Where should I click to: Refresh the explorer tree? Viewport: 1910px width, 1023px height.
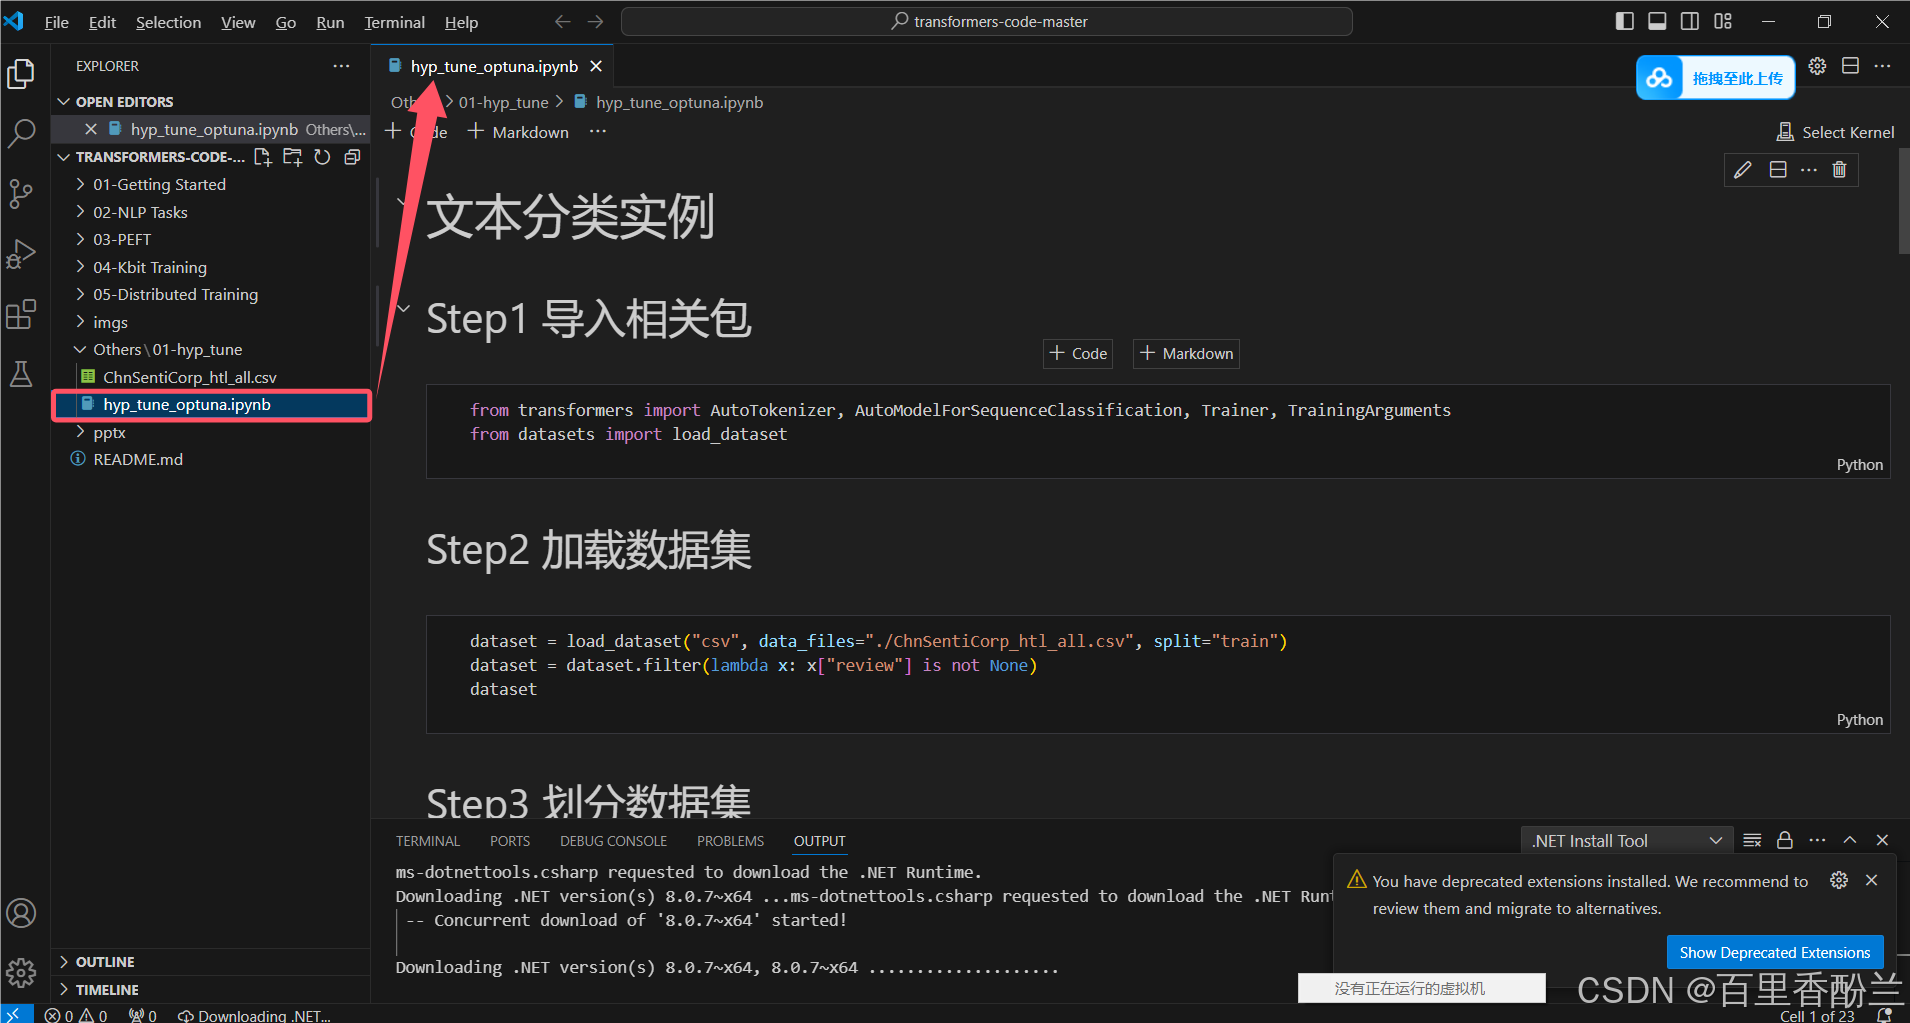pos(322,157)
